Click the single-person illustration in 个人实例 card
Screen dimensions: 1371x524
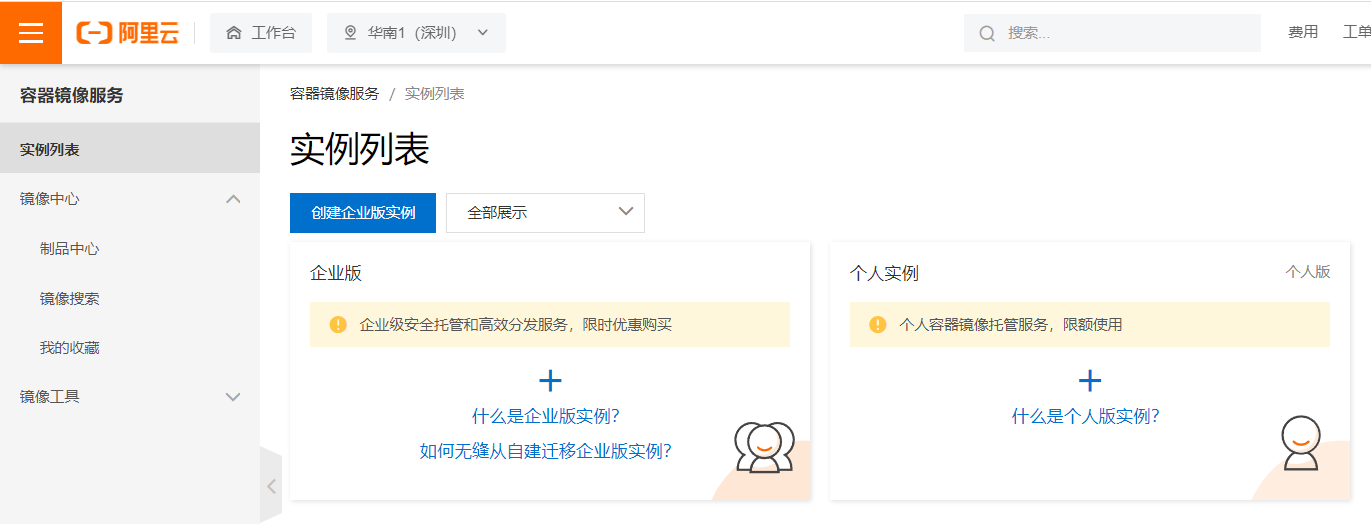coord(1301,443)
